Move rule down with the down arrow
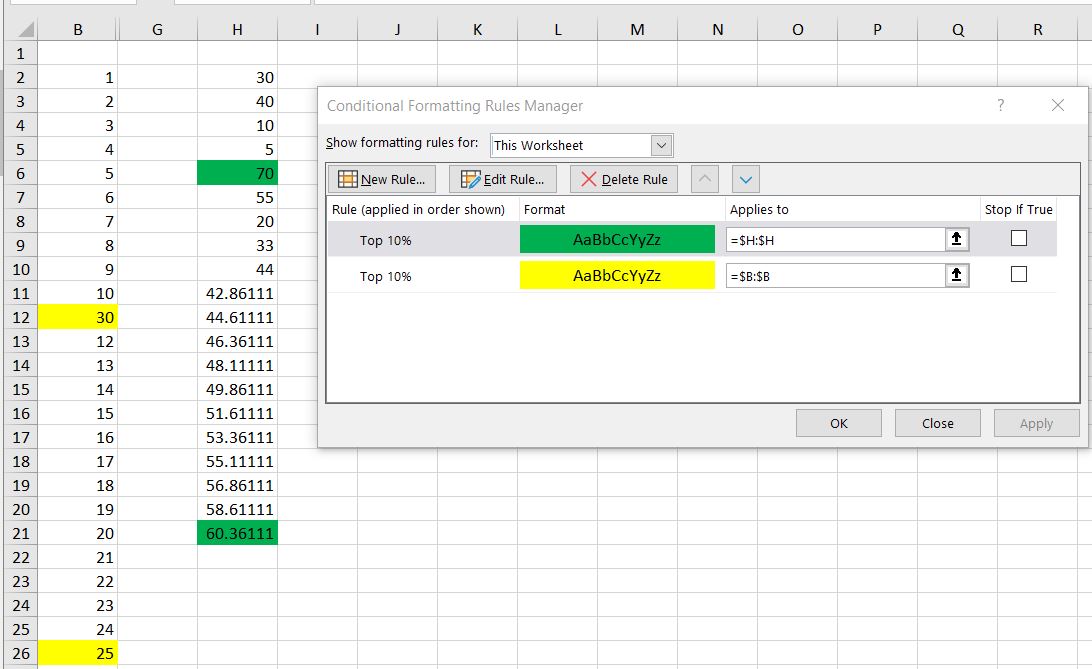This screenshot has height=669, width=1092. pyautogui.click(x=746, y=180)
